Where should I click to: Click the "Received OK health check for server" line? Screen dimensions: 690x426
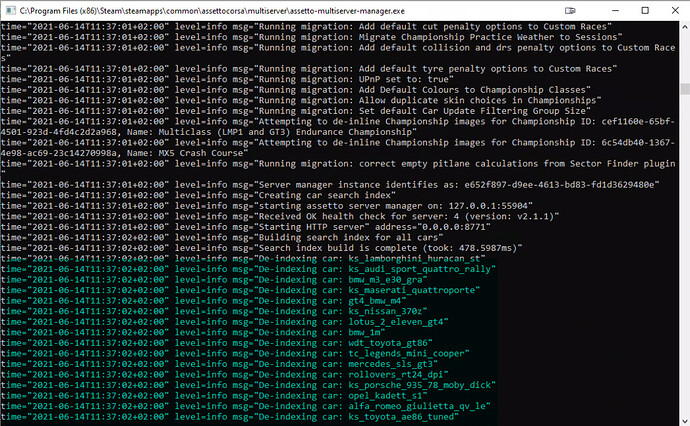click(280, 217)
